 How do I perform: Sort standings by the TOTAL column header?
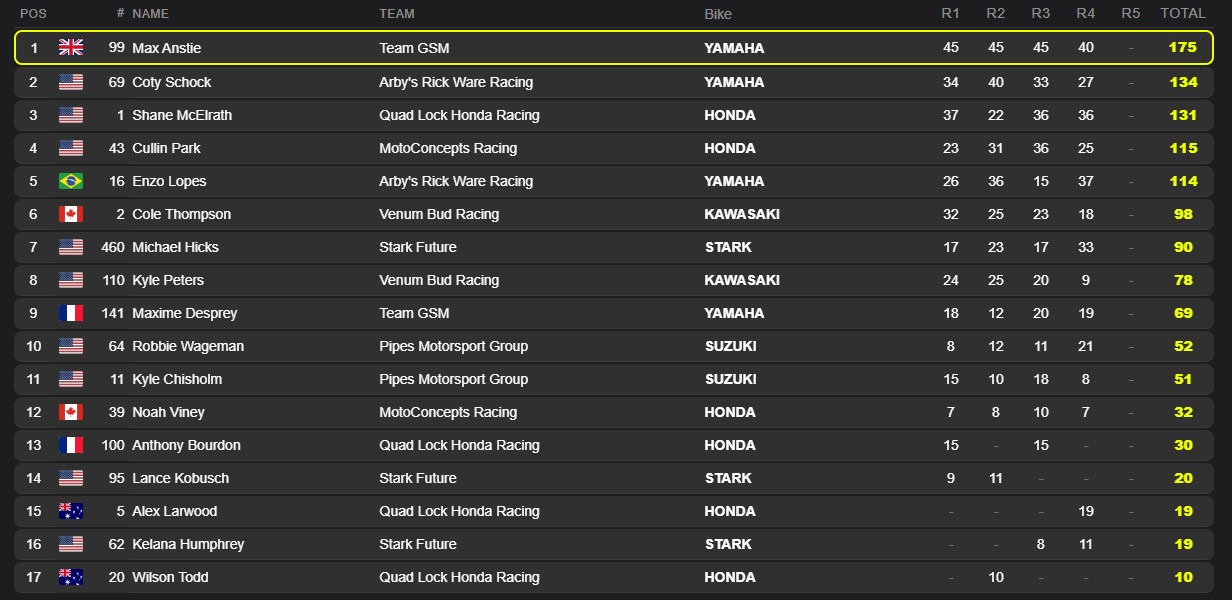point(1183,14)
